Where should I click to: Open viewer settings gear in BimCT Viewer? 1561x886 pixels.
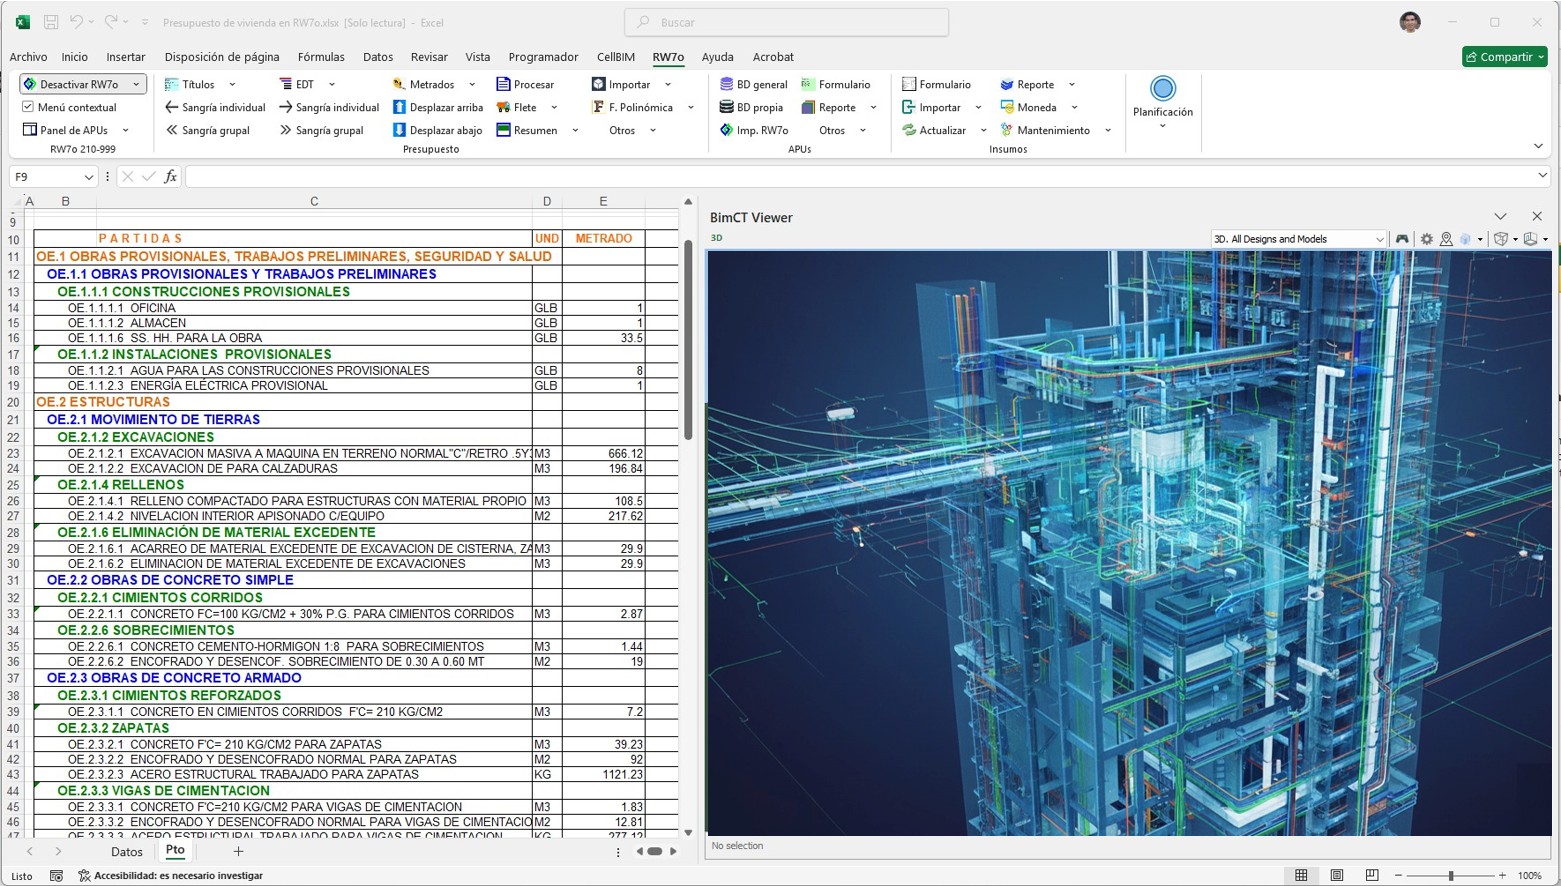point(1425,239)
